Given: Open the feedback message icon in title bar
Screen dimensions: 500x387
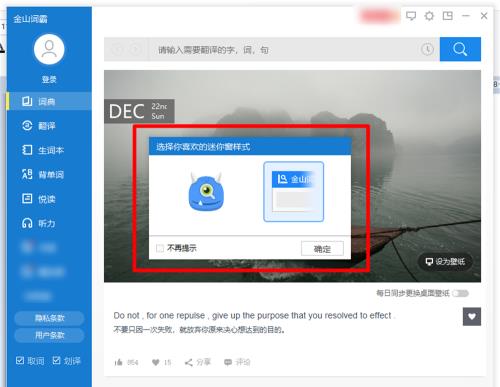Looking at the screenshot, I should (x=411, y=16).
